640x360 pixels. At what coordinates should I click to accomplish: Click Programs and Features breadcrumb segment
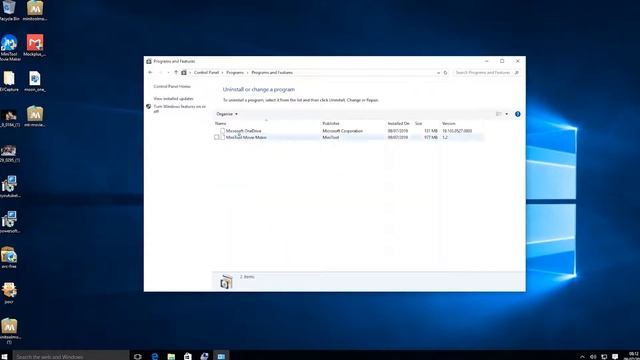pos(272,73)
